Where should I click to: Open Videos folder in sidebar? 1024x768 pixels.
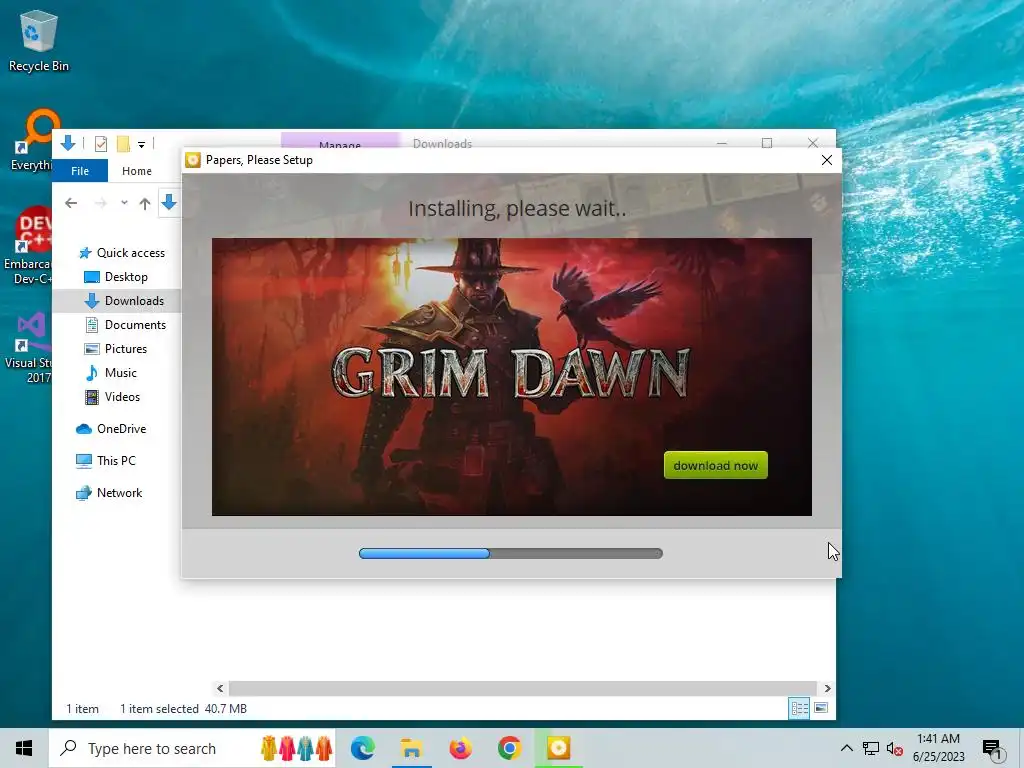[122, 397]
